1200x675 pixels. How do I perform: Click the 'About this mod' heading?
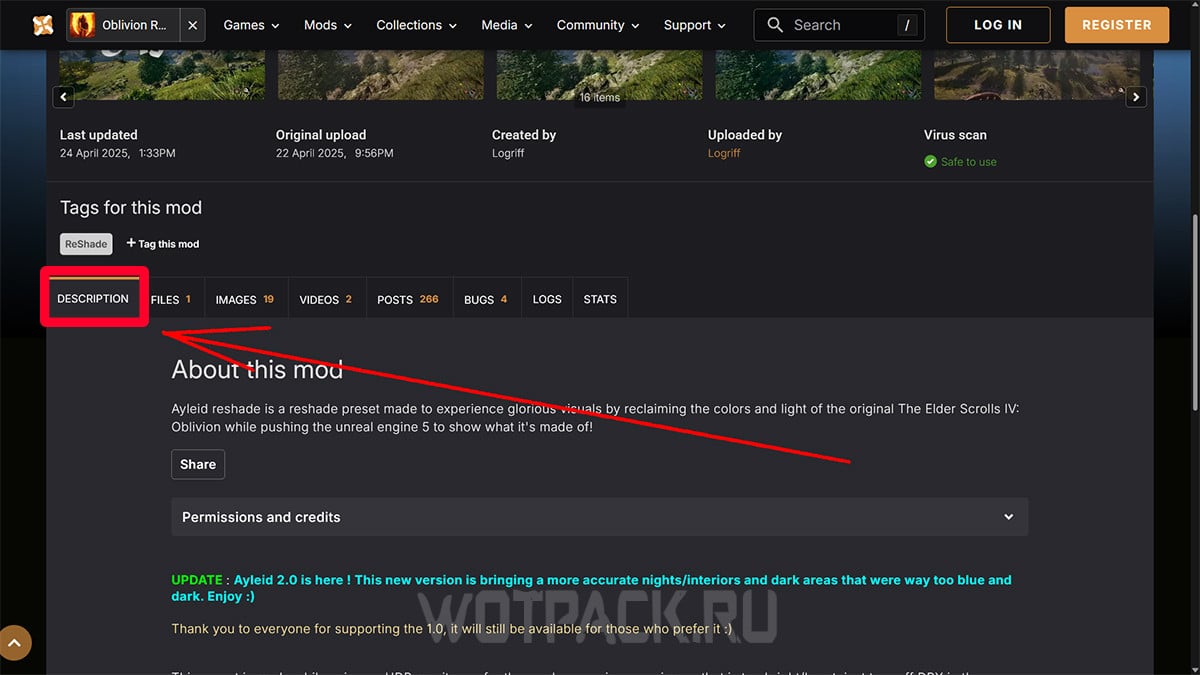(x=257, y=369)
